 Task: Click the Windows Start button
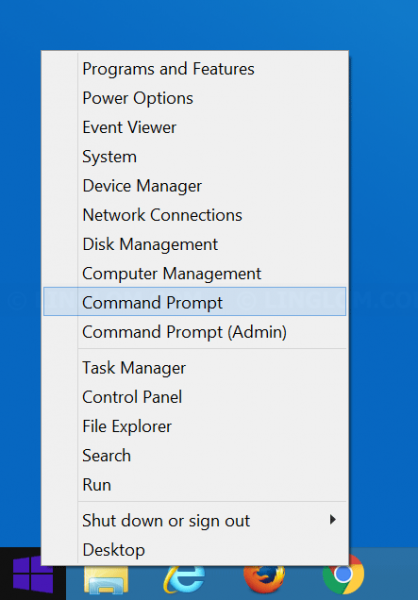(33, 574)
